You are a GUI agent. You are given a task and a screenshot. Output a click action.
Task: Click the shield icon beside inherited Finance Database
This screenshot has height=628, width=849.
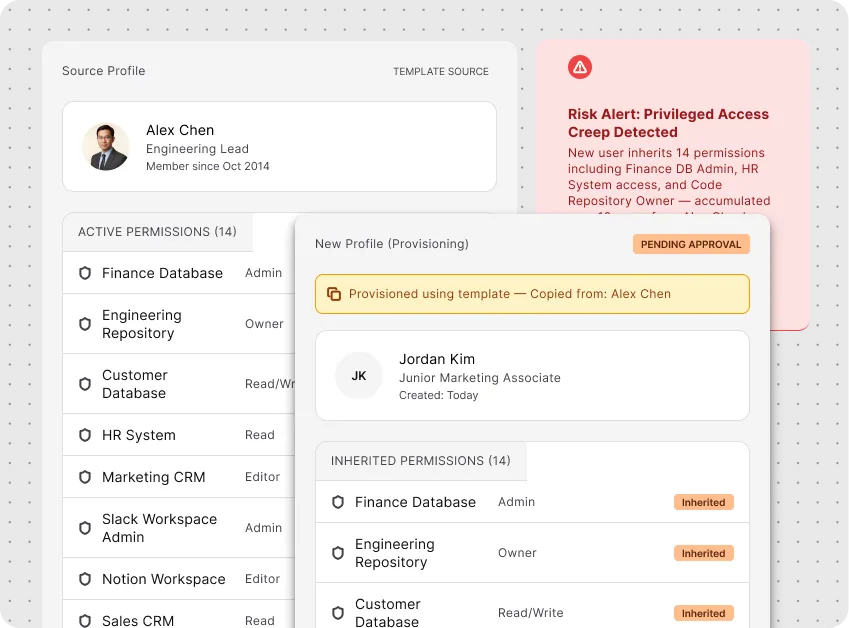[x=338, y=502]
